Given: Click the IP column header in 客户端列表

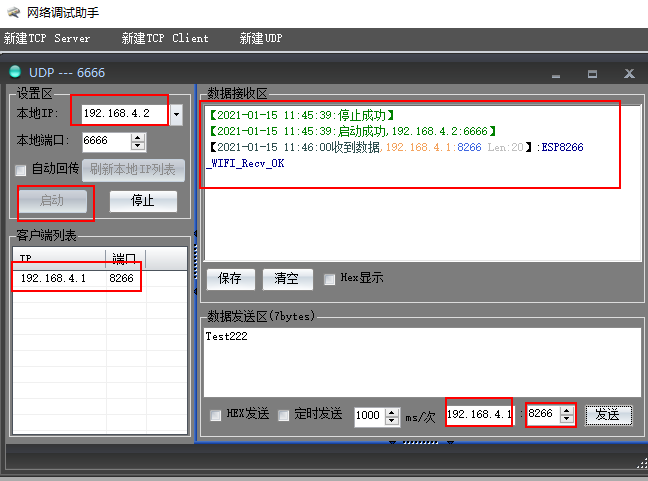Looking at the screenshot, I should (x=59, y=259).
